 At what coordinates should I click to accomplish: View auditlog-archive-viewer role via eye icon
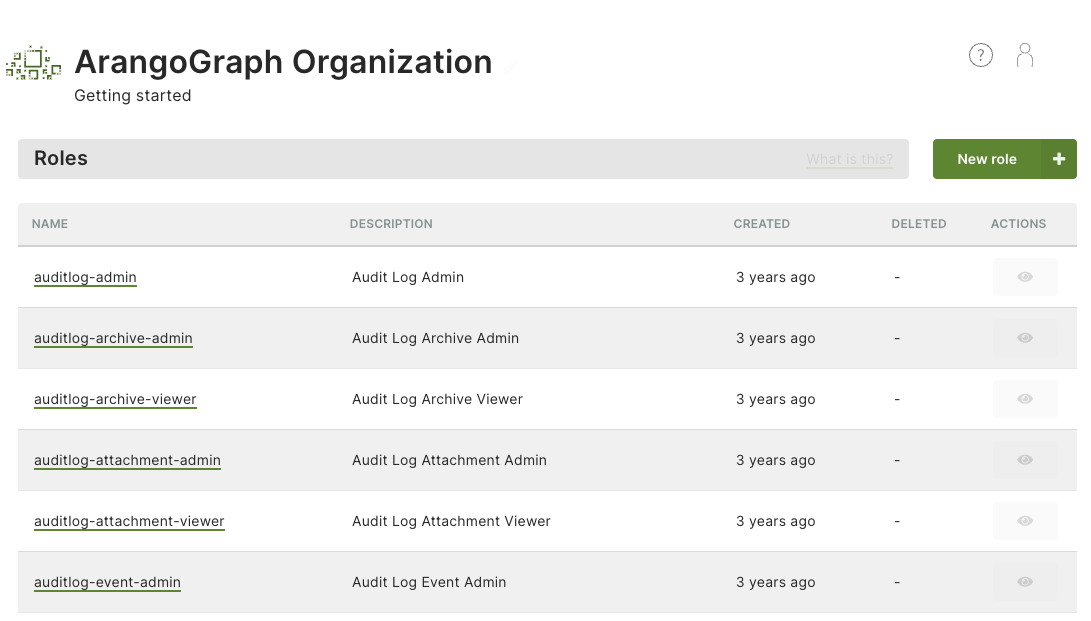[1025, 399]
